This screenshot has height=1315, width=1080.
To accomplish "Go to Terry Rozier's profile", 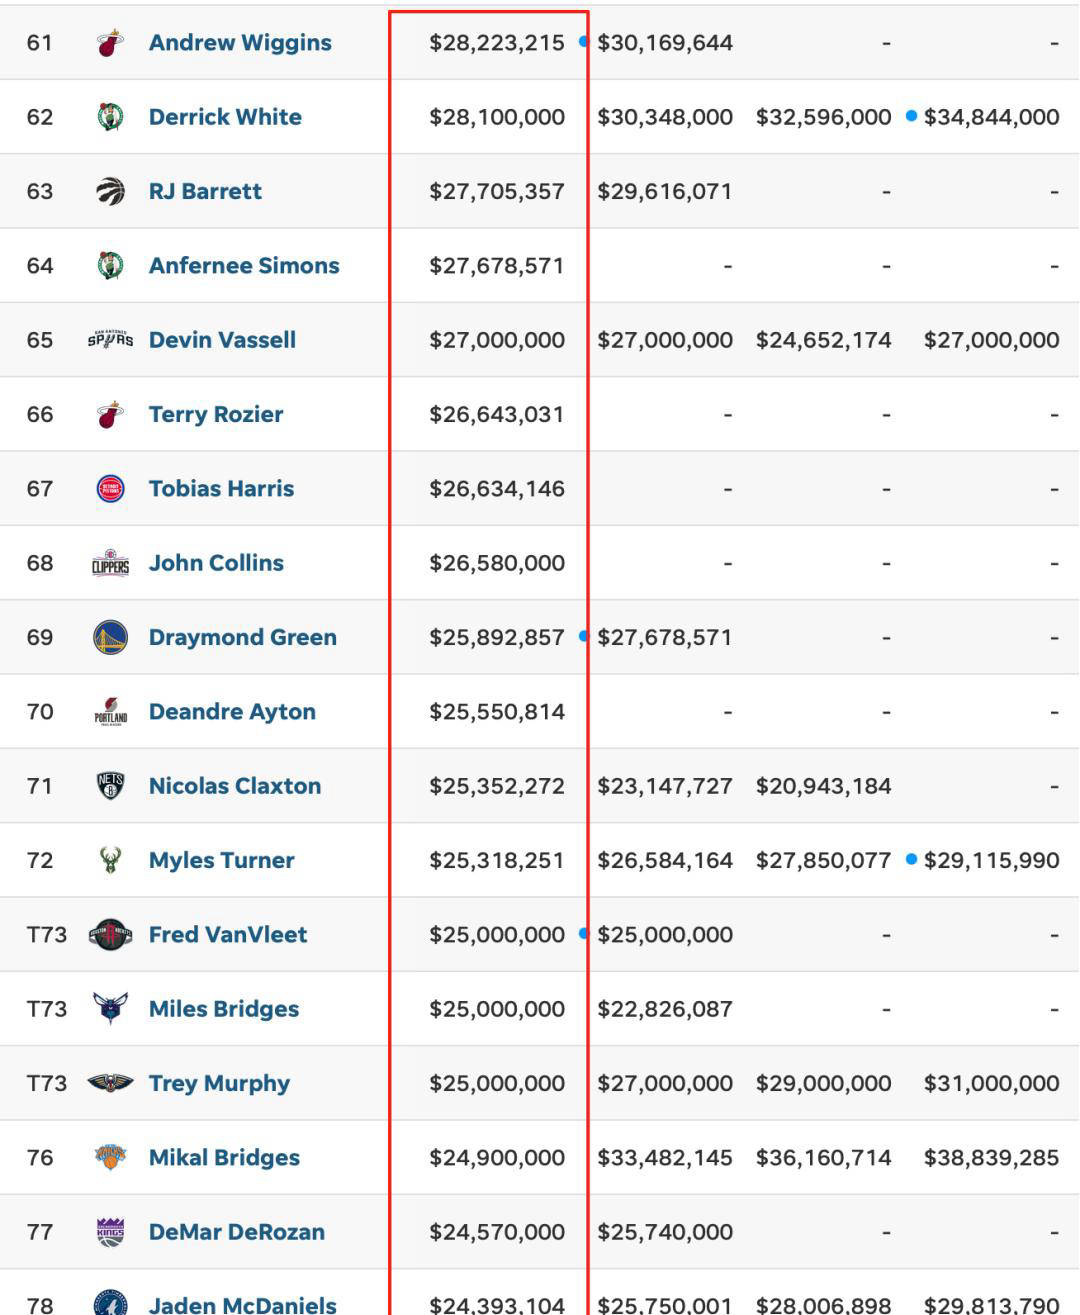I will [216, 414].
